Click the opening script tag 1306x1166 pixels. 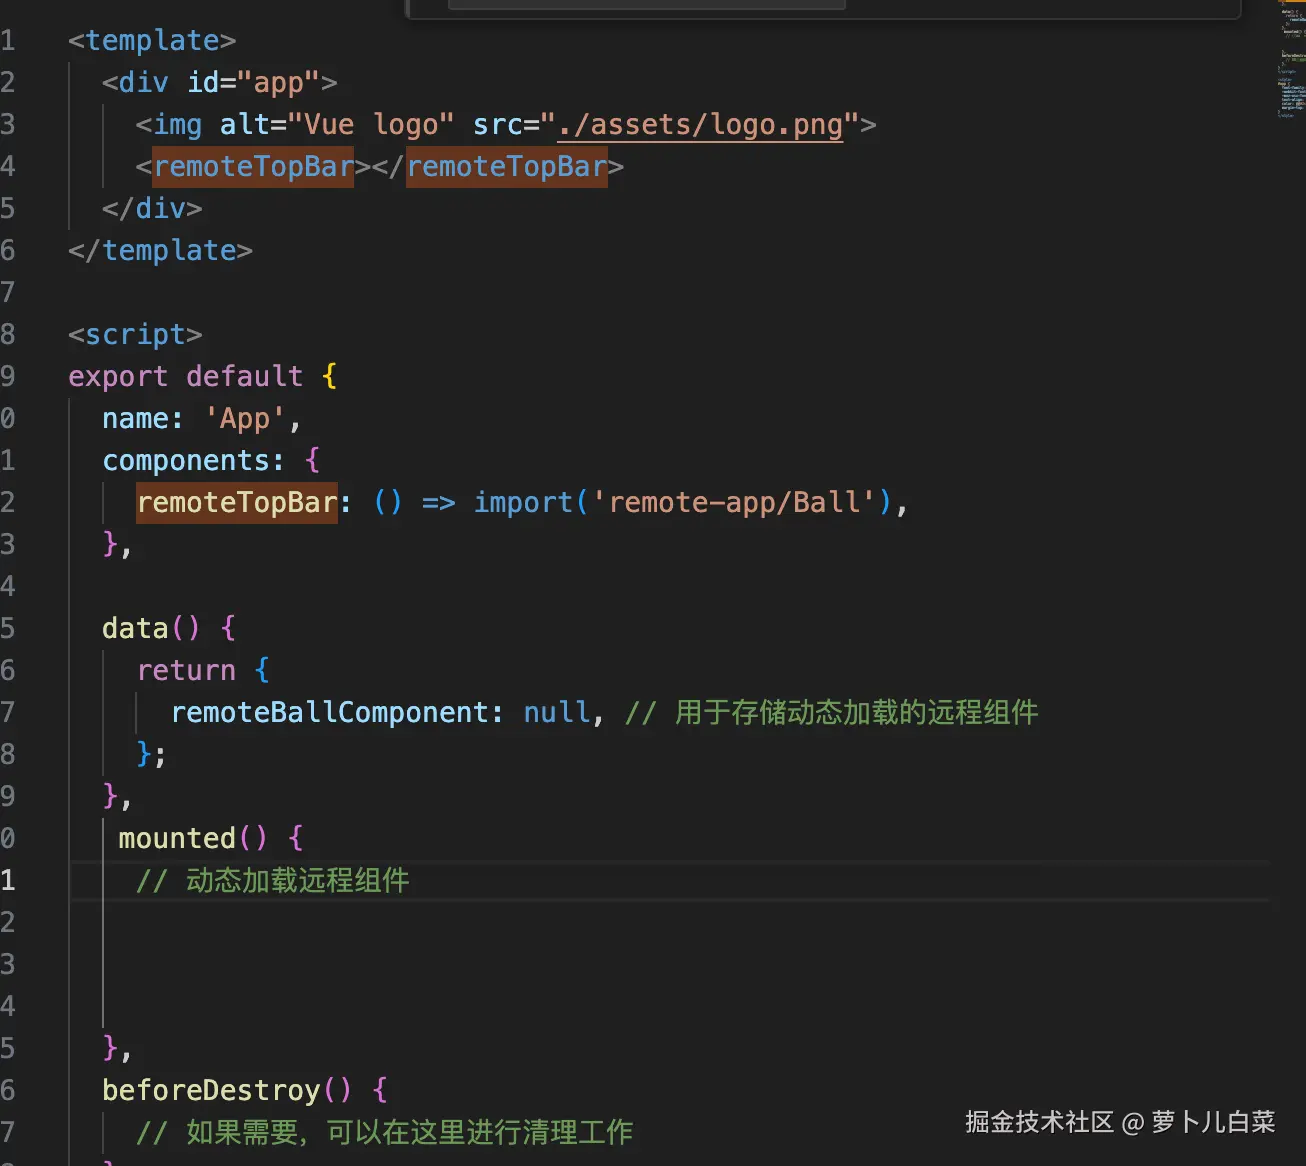pos(135,335)
